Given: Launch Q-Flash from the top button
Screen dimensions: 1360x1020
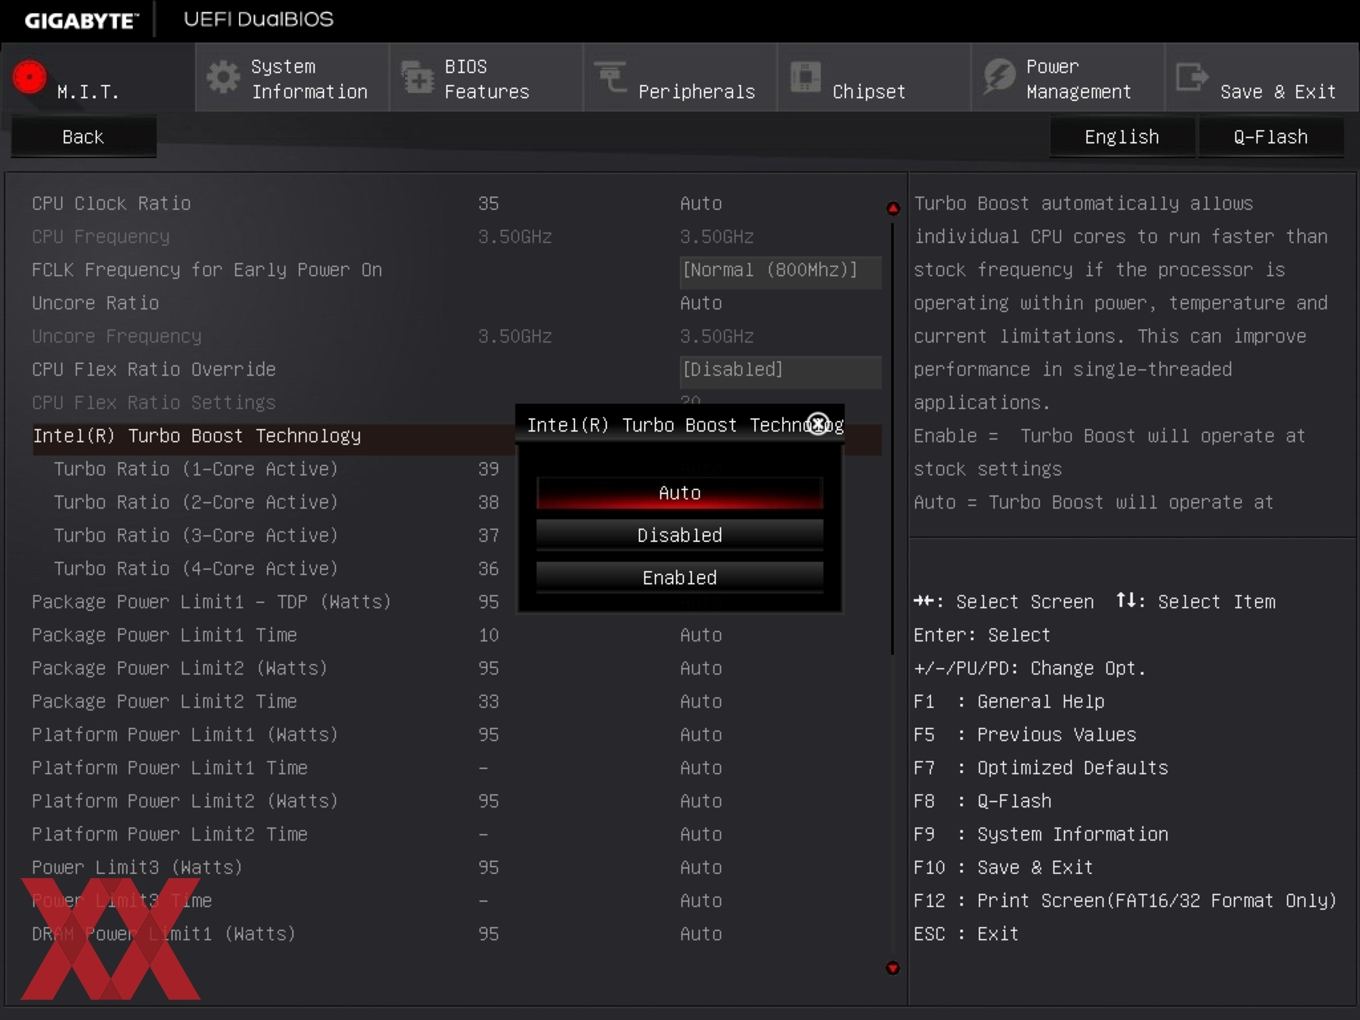Looking at the screenshot, I should point(1270,137).
